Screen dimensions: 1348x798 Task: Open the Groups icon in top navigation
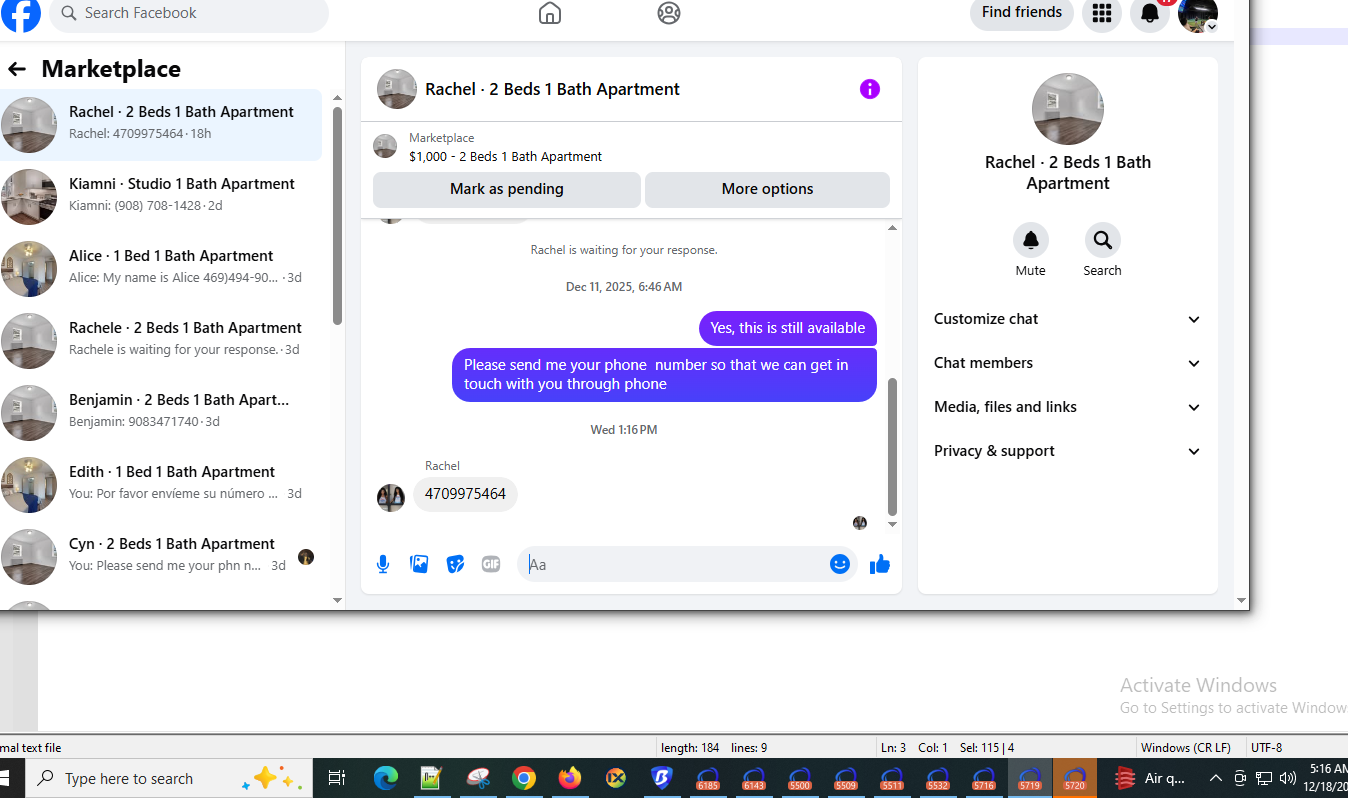[669, 13]
